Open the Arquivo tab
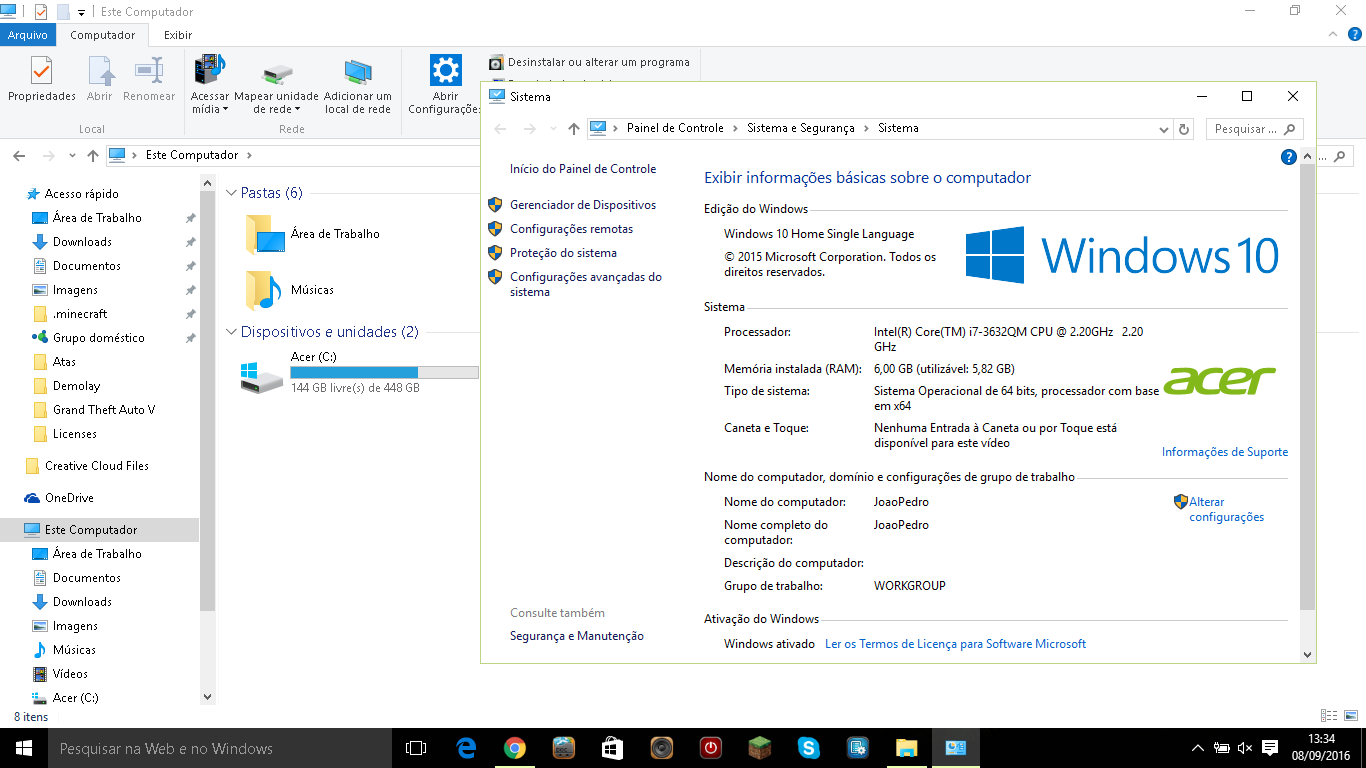 (28, 35)
